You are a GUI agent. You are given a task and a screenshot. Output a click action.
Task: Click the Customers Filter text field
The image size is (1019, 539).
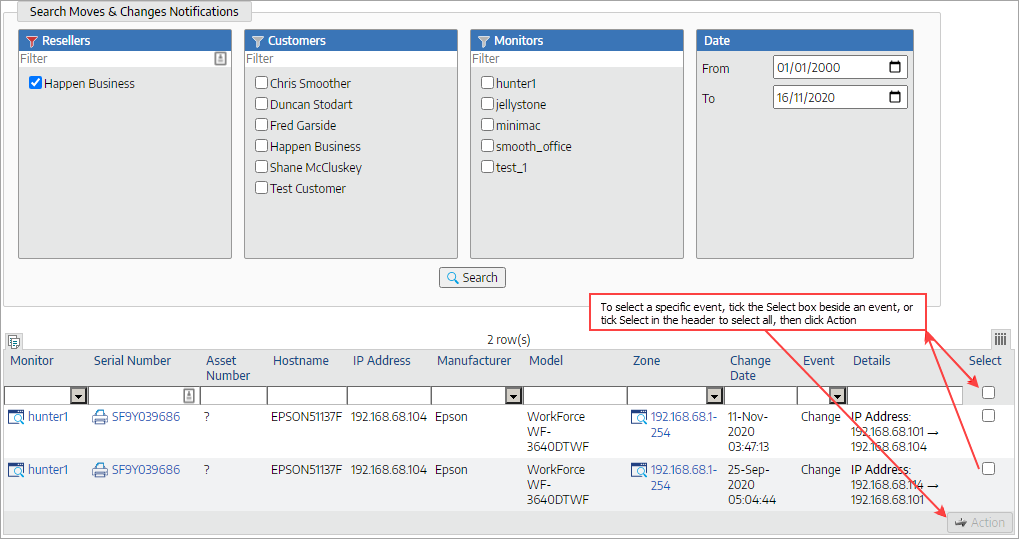coord(351,59)
